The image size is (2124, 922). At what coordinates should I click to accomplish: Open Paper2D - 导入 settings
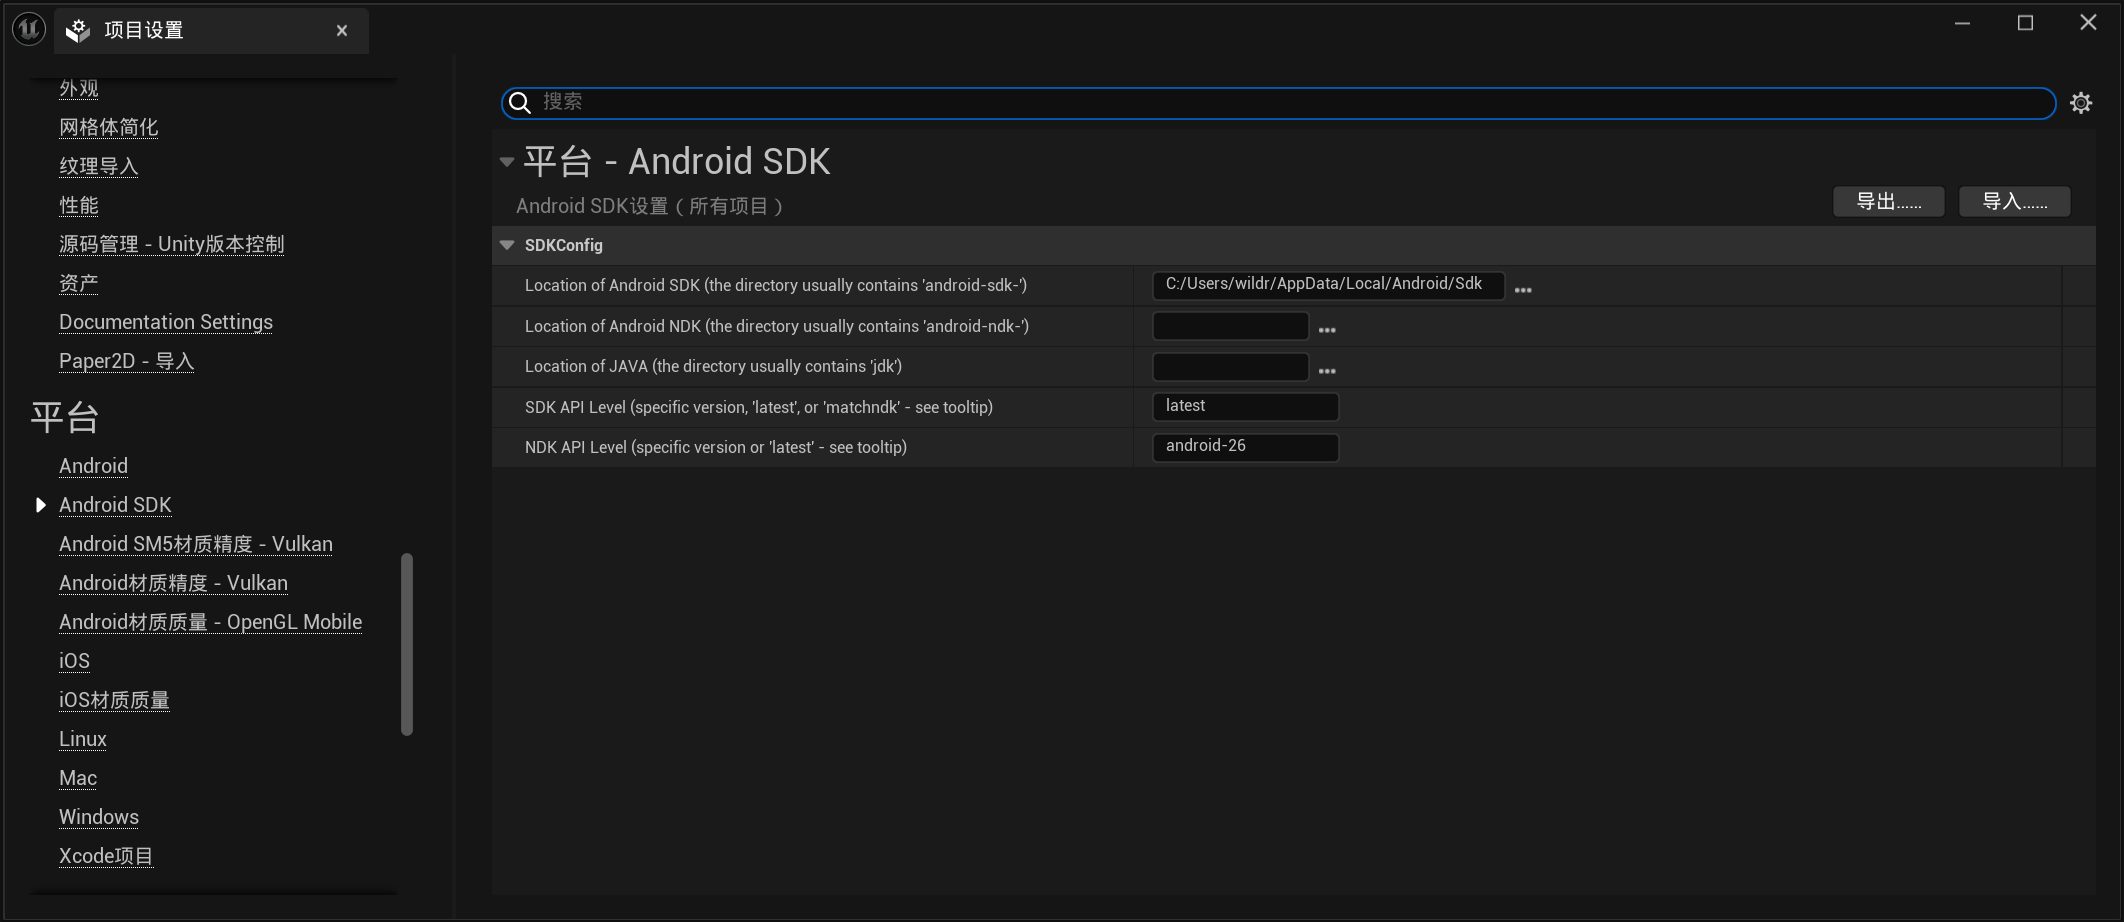pos(127,361)
